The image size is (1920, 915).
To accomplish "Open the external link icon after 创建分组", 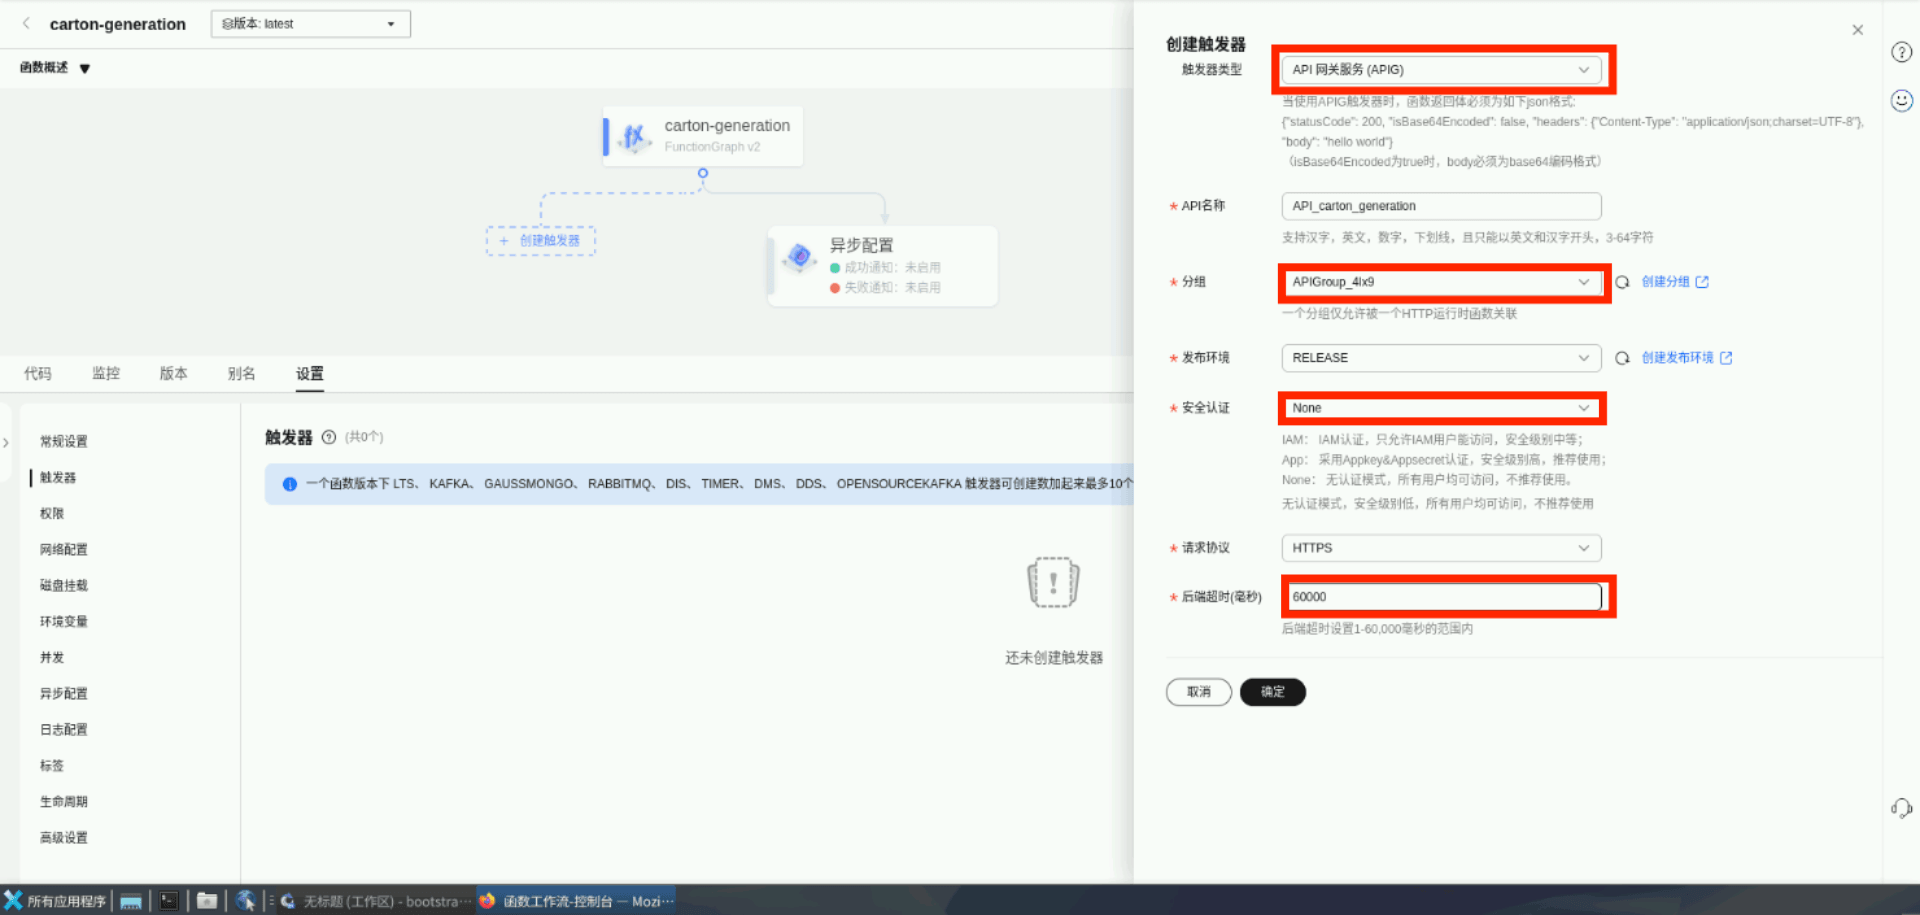I will (x=1703, y=281).
